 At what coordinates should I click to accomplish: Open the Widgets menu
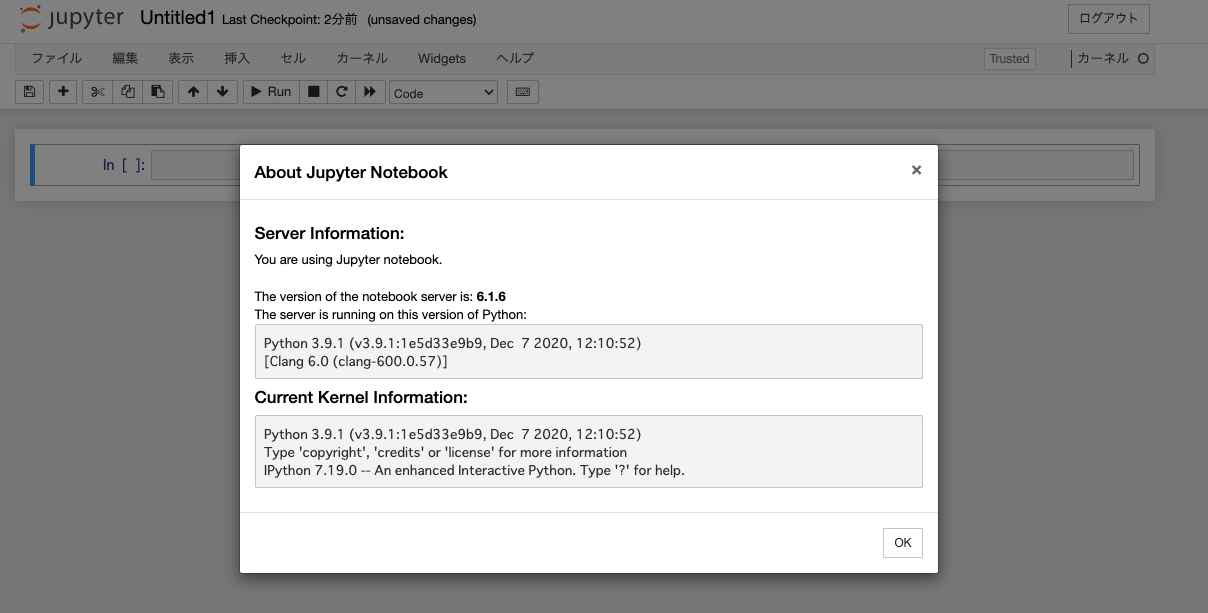click(x=442, y=58)
